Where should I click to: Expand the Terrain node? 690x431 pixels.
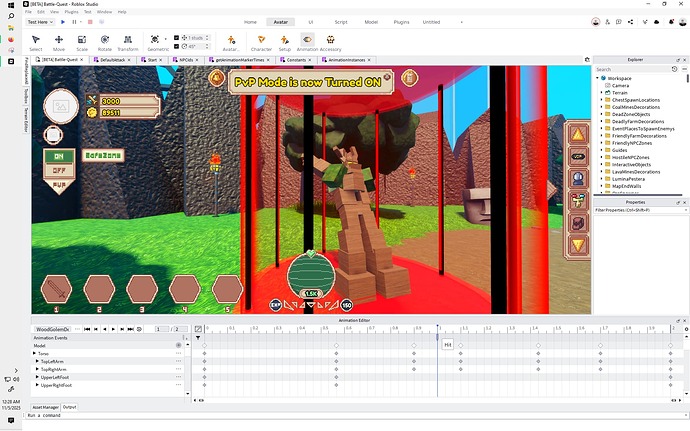pos(602,93)
